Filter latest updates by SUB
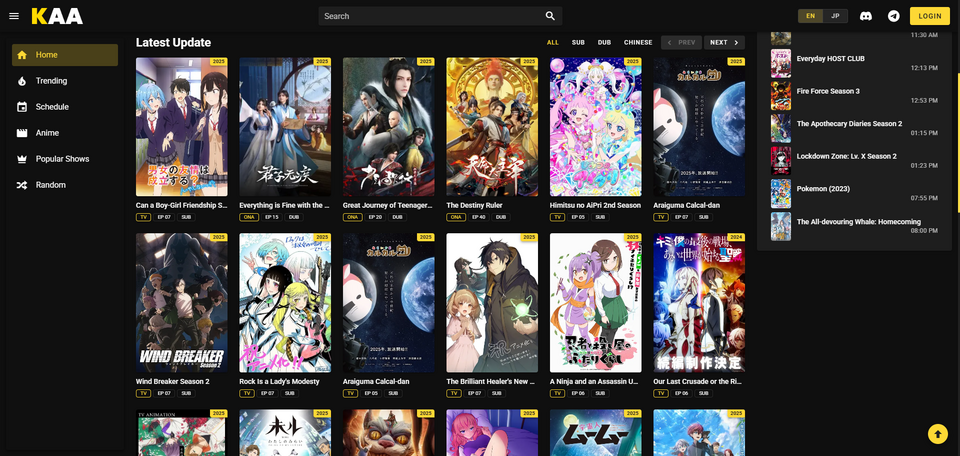This screenshot has width=960, height=456. coord(578,42)
